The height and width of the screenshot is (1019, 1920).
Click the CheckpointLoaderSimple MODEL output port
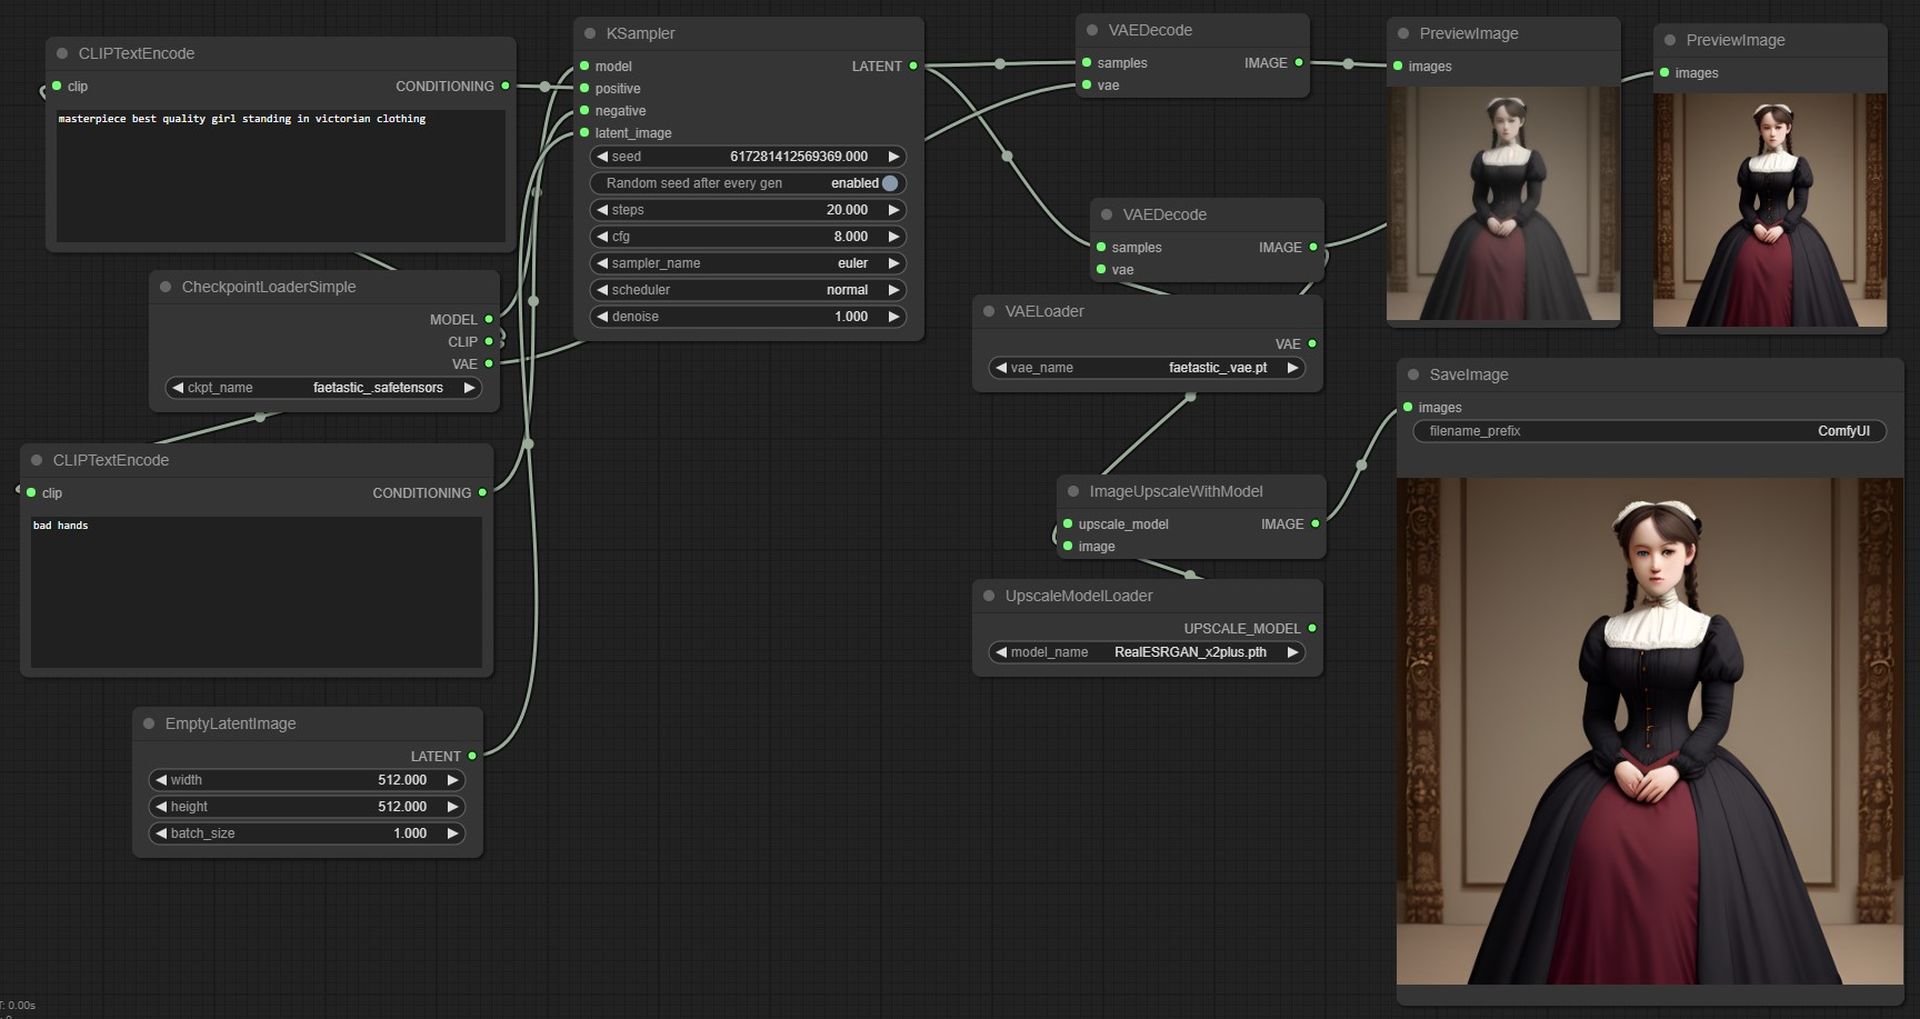489,320
